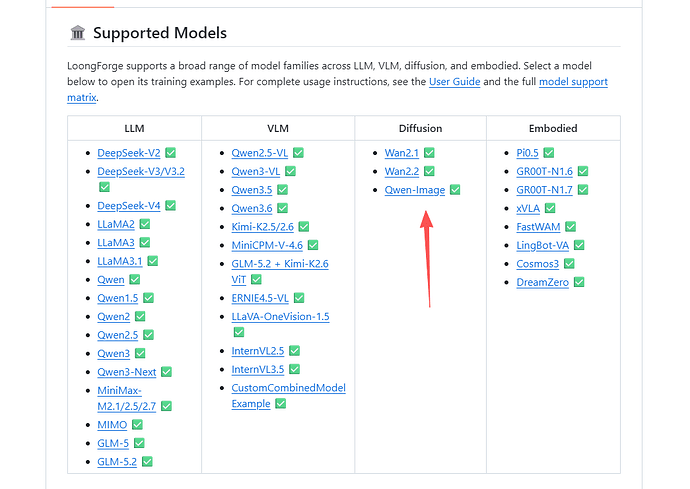Screen dimensions: 690x489
Task: Open the MiniMax-M2.1/2.5/2.7 link
Action: [x=126, y=398]
